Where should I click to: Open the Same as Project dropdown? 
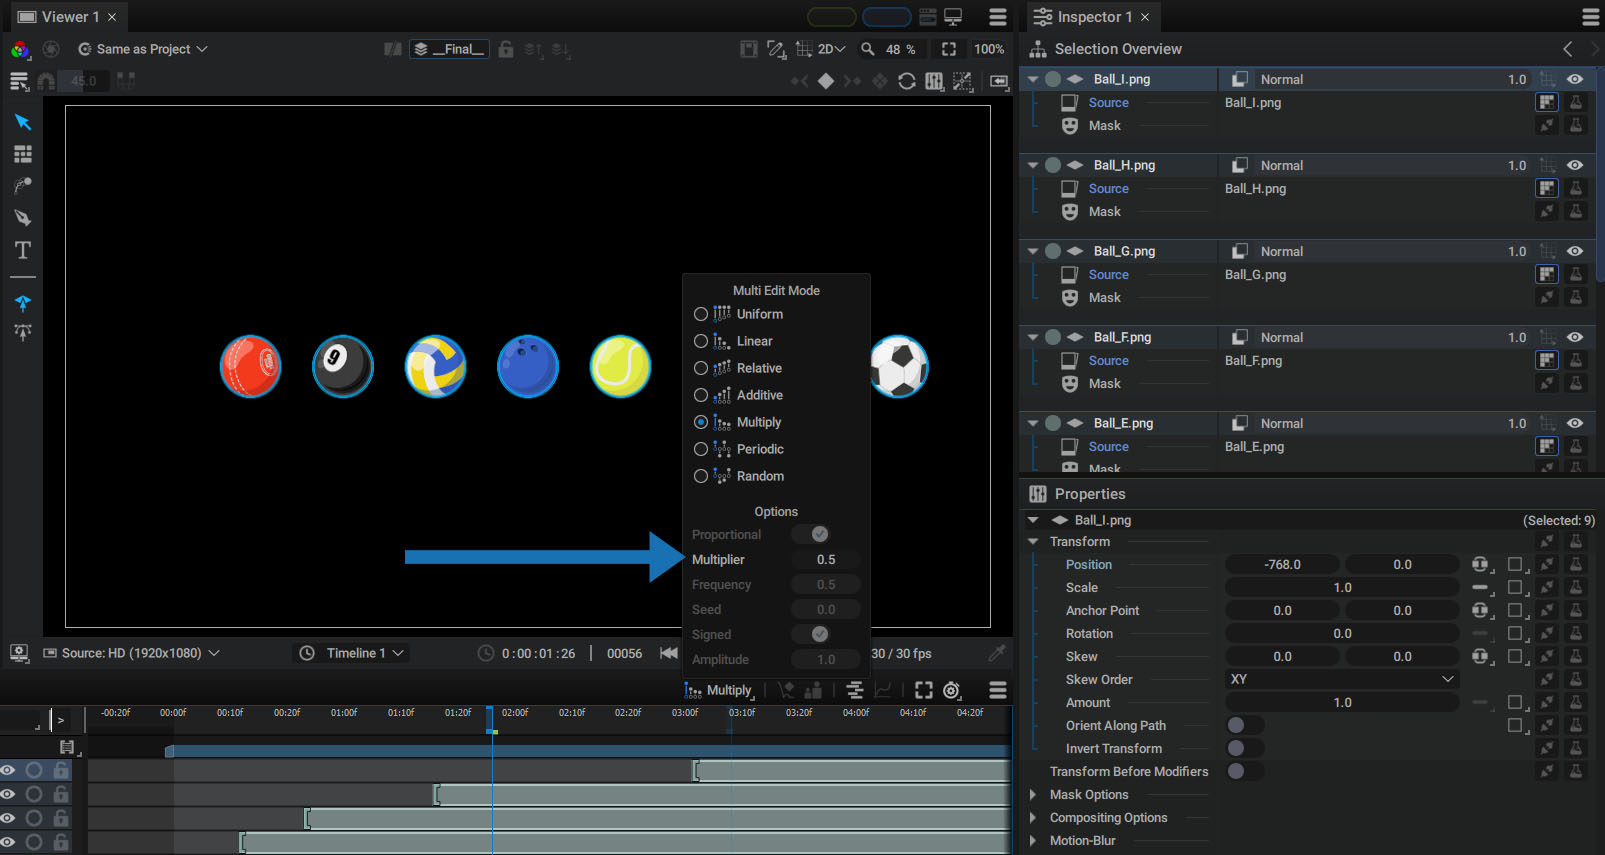coord(143,49)
